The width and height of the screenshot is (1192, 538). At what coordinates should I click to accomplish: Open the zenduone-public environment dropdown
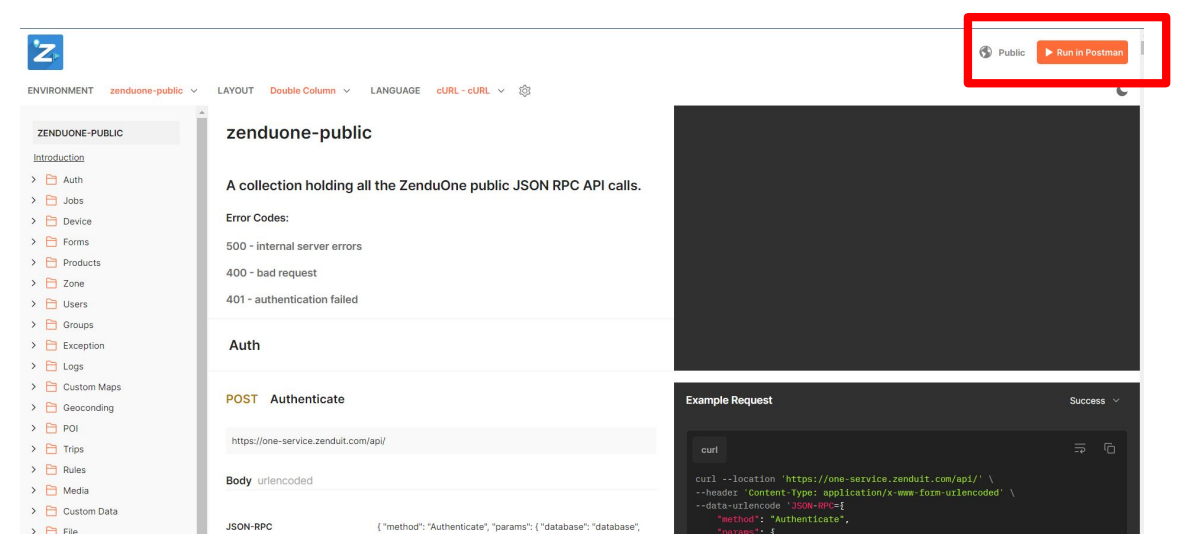tap(154, 90)
